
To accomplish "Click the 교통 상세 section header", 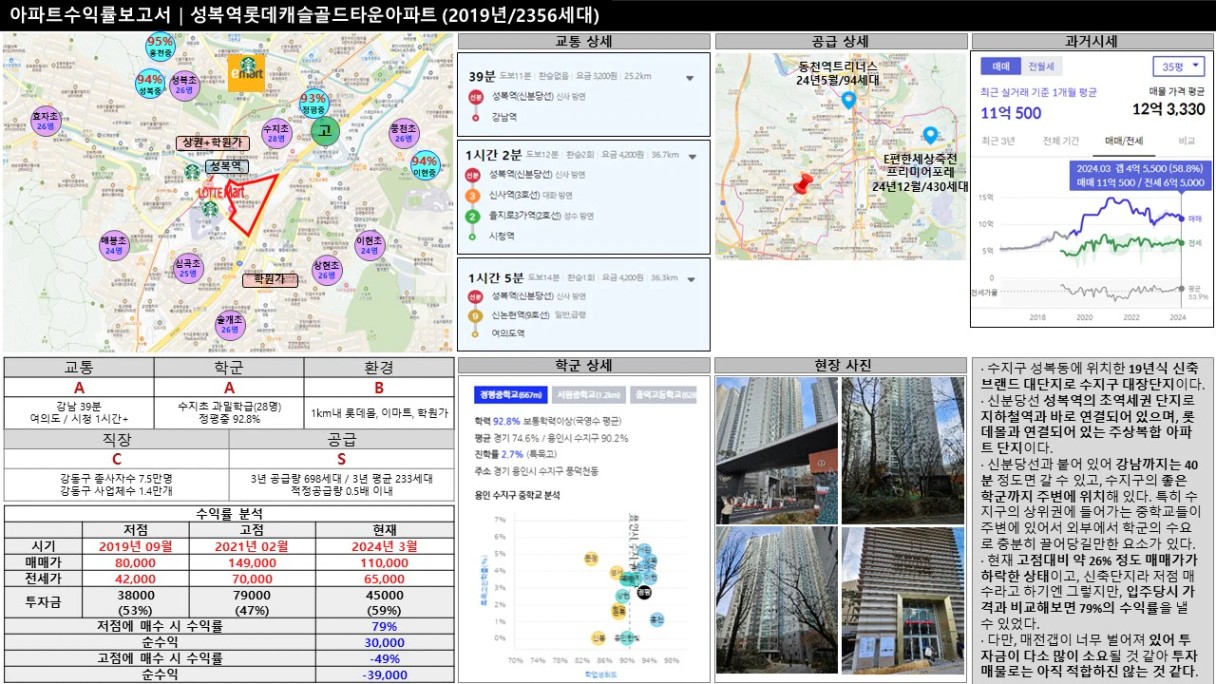I will pyautogui.click(x=584, y=42).
